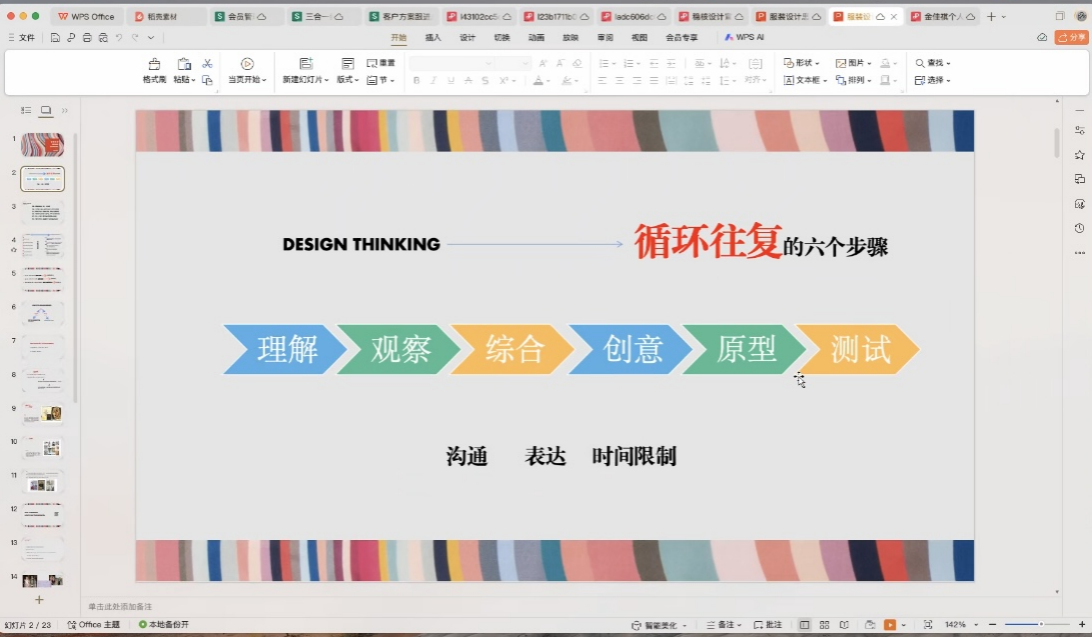Screen dimensions: 1092x637
Task: Open the 插入 ribbon tab
Action: pyautogui.click(x=433, y=37)
